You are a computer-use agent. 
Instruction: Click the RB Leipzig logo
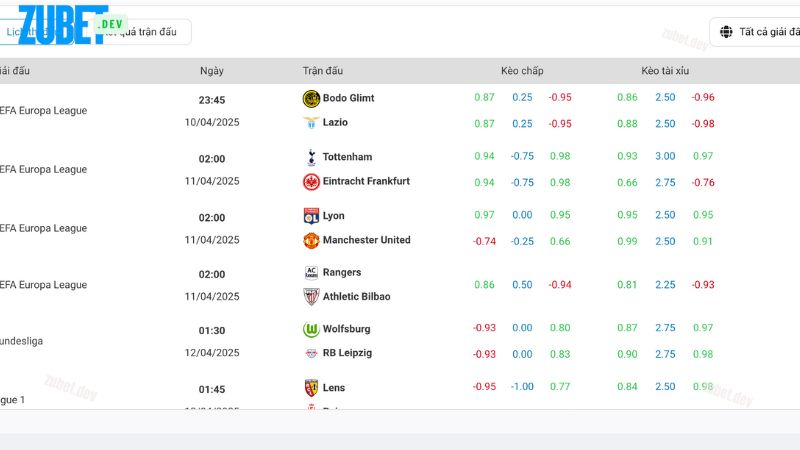click(311, 353)
